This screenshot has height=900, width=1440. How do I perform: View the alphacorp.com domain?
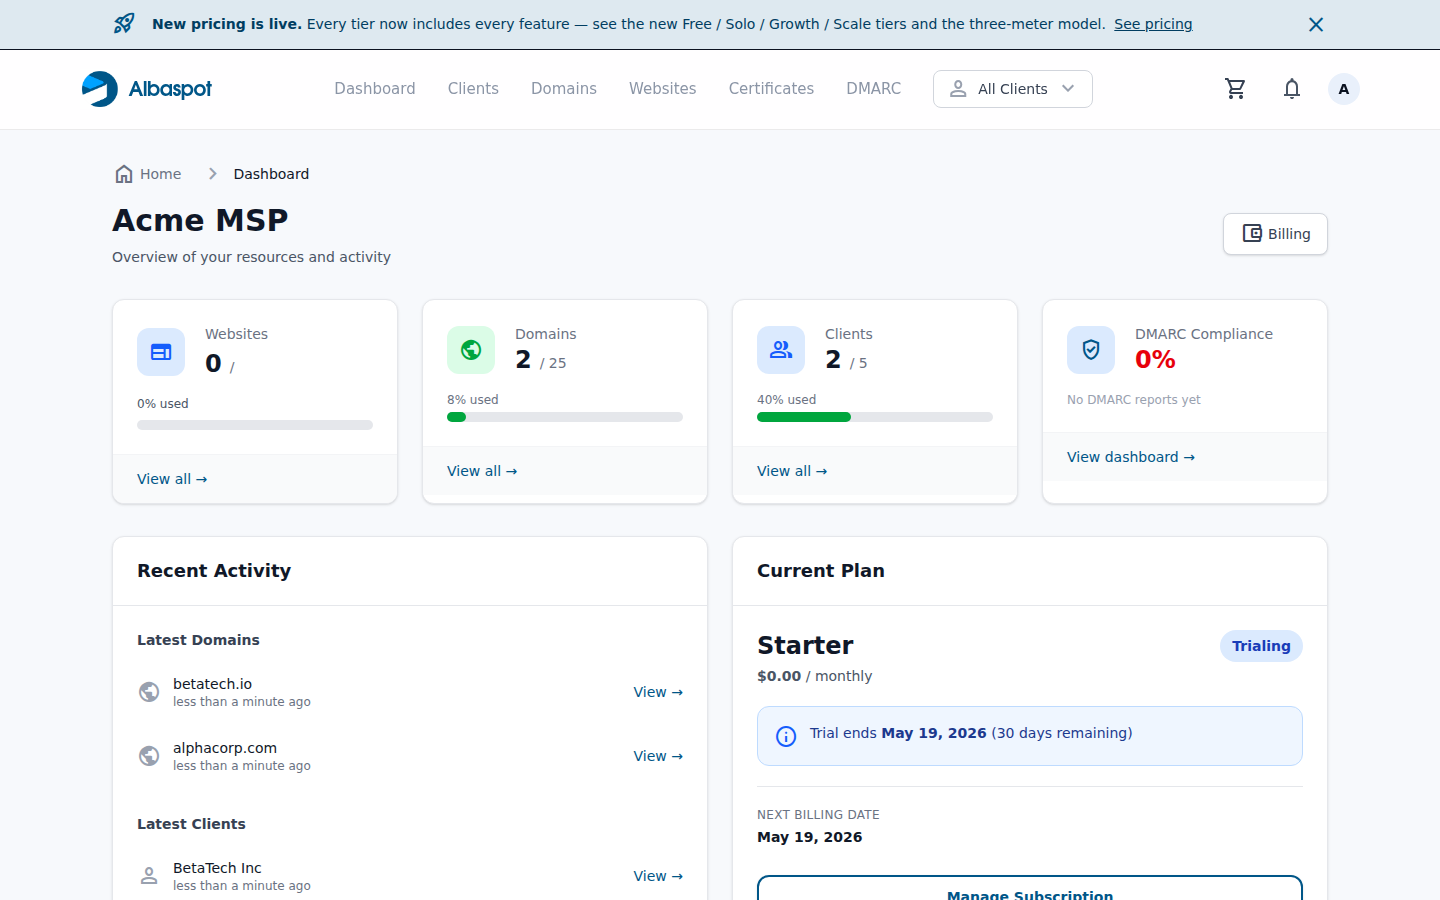tap(658, 756)
